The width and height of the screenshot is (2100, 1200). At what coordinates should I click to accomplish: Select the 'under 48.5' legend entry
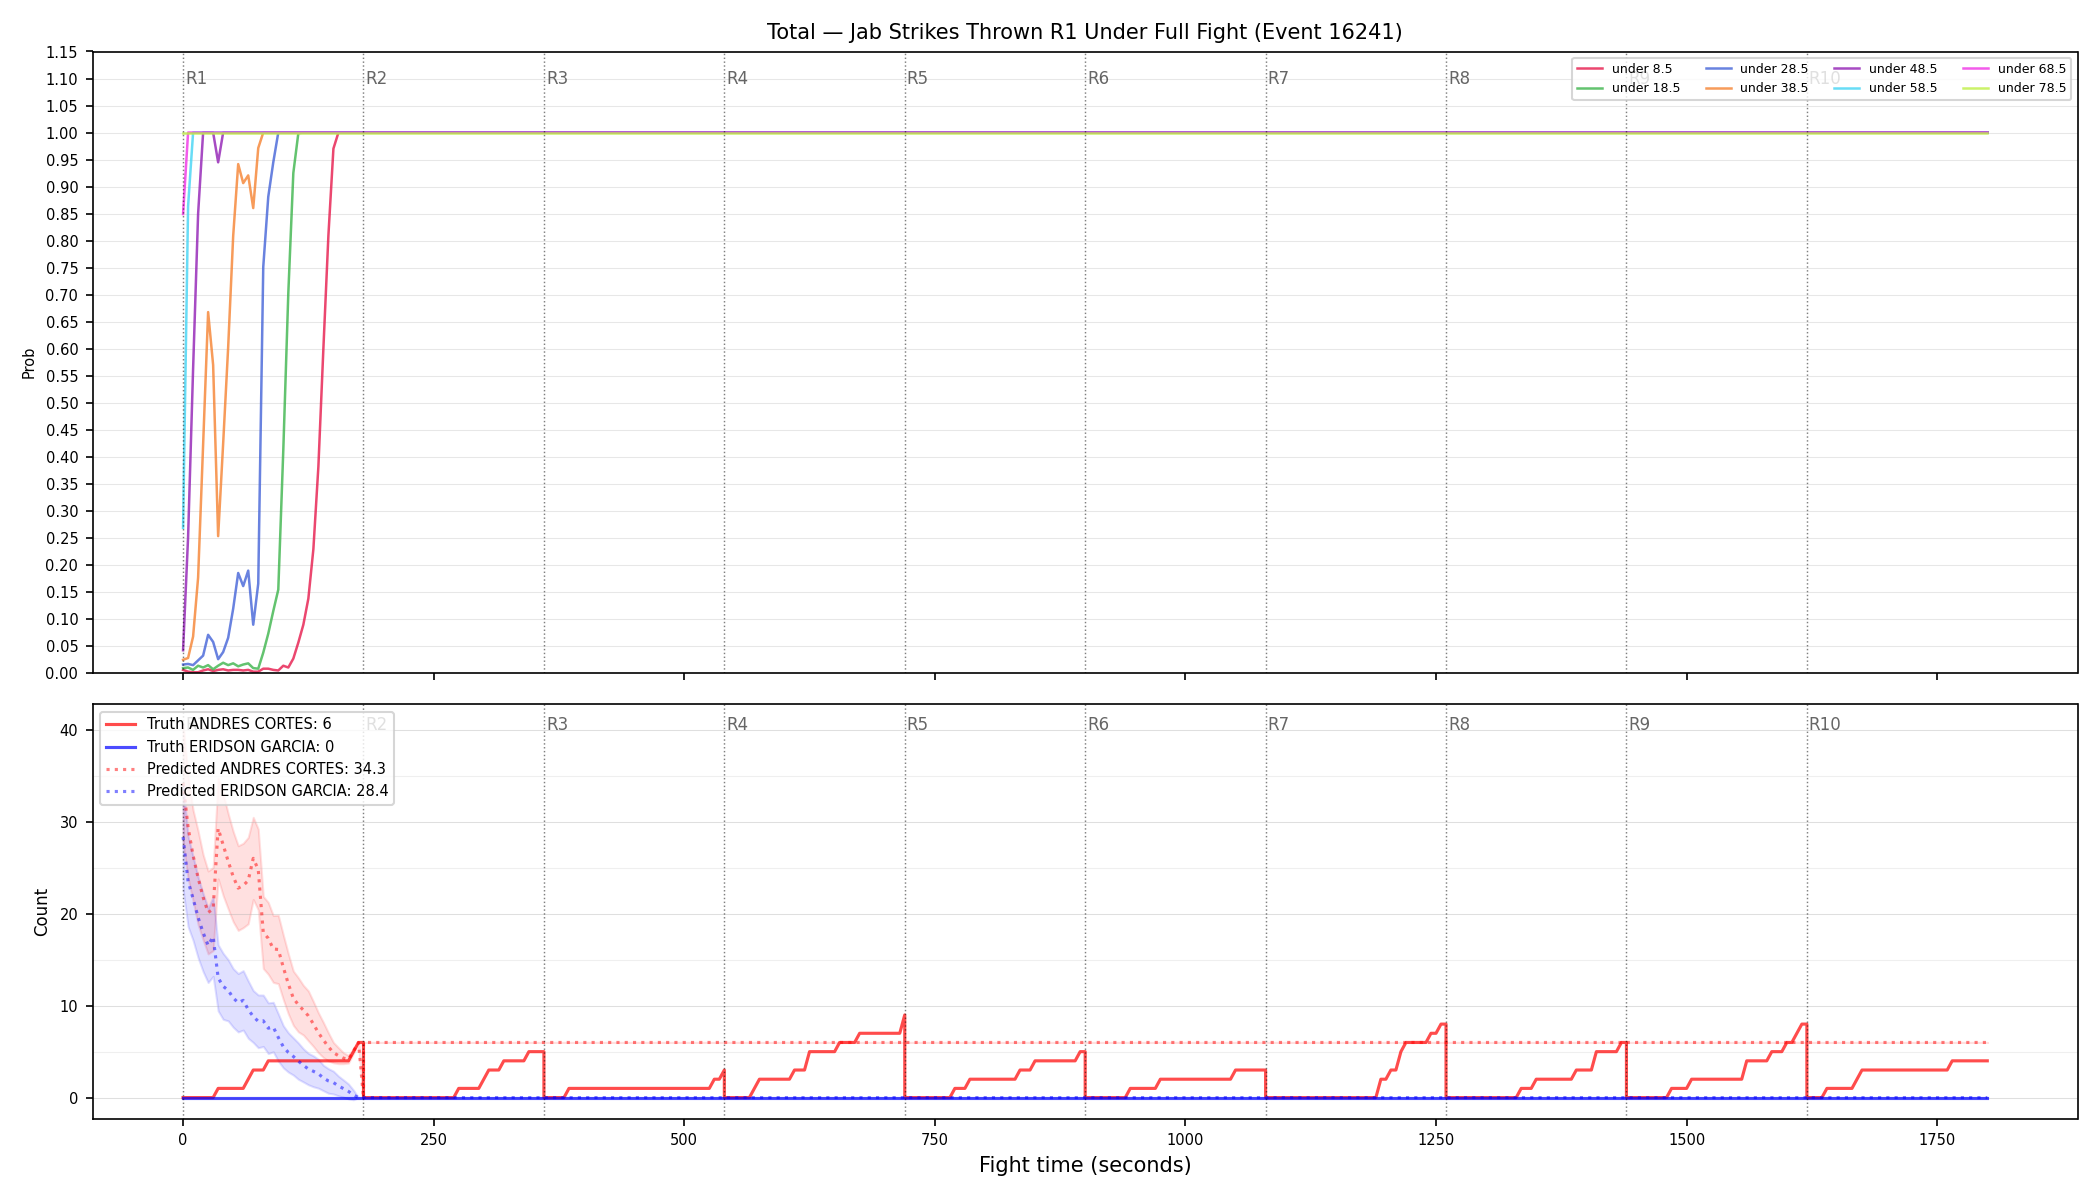(1886, 69)
